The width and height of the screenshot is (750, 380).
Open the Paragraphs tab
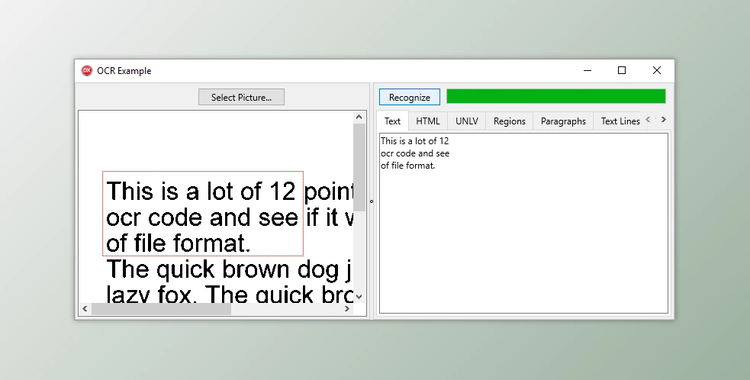pyautogui.click(x=563, y=121)
